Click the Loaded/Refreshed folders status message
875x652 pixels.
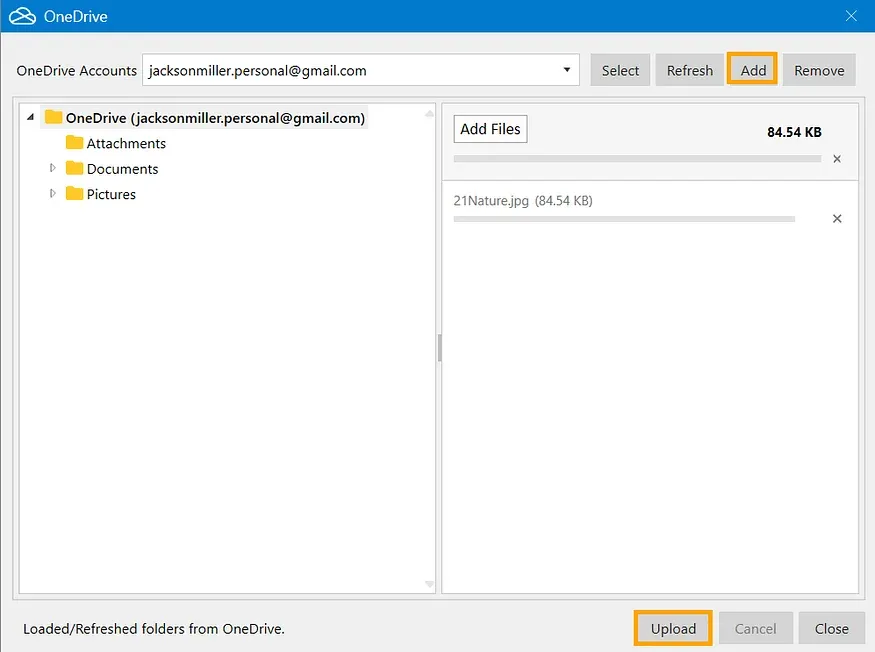click(x=153, y=629)
